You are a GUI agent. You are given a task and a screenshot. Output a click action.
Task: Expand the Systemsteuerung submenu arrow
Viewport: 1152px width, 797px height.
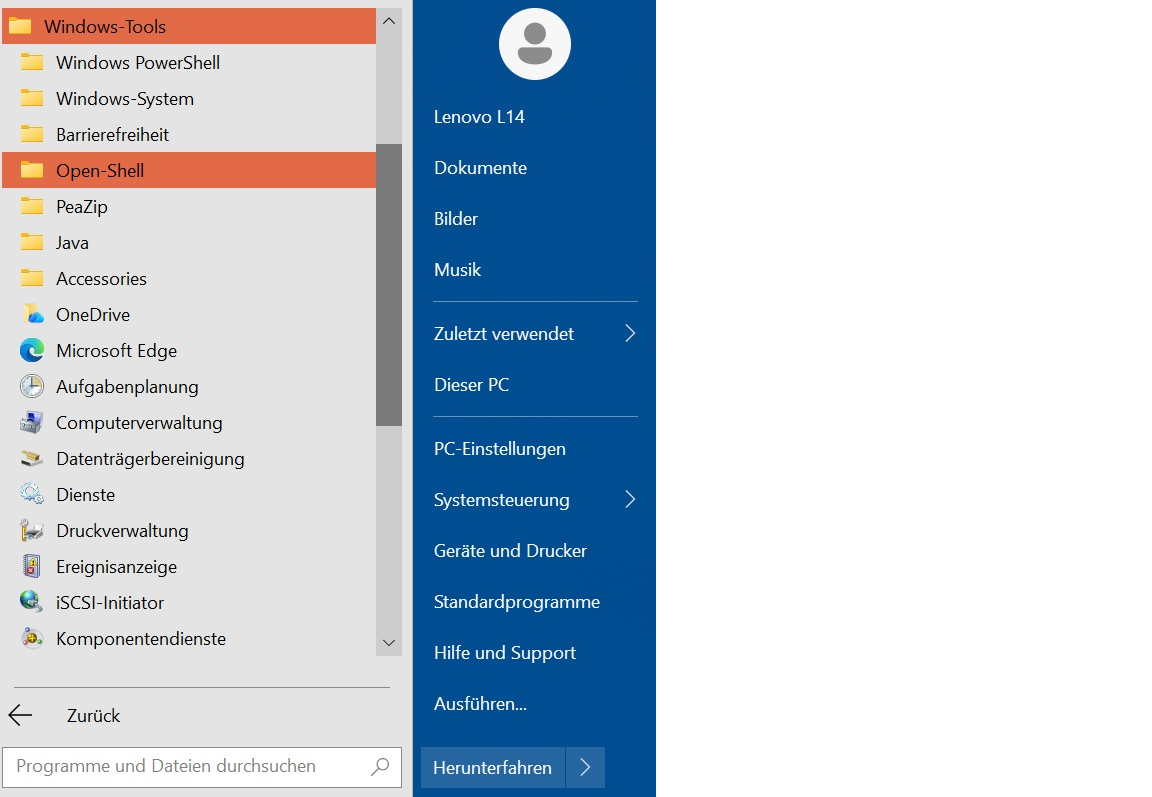pos(630,500)
